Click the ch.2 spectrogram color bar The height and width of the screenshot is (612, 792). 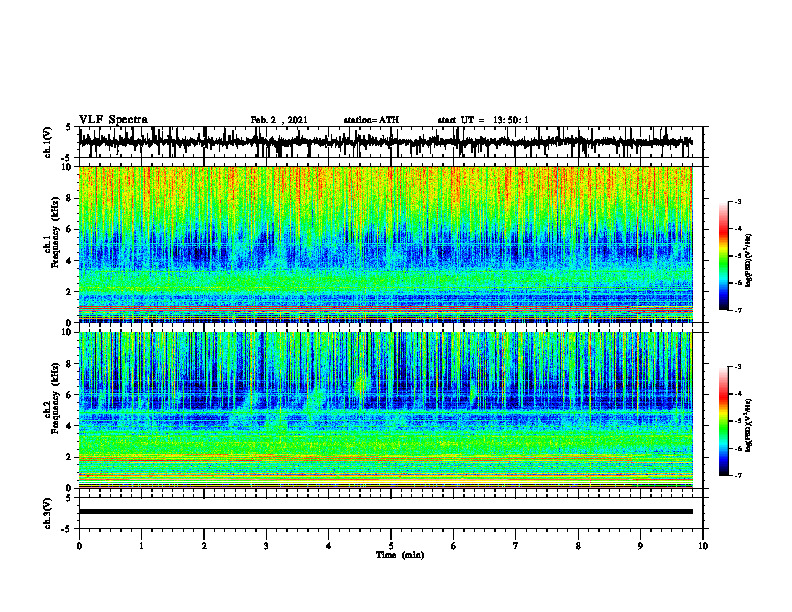tap(723, 421)
